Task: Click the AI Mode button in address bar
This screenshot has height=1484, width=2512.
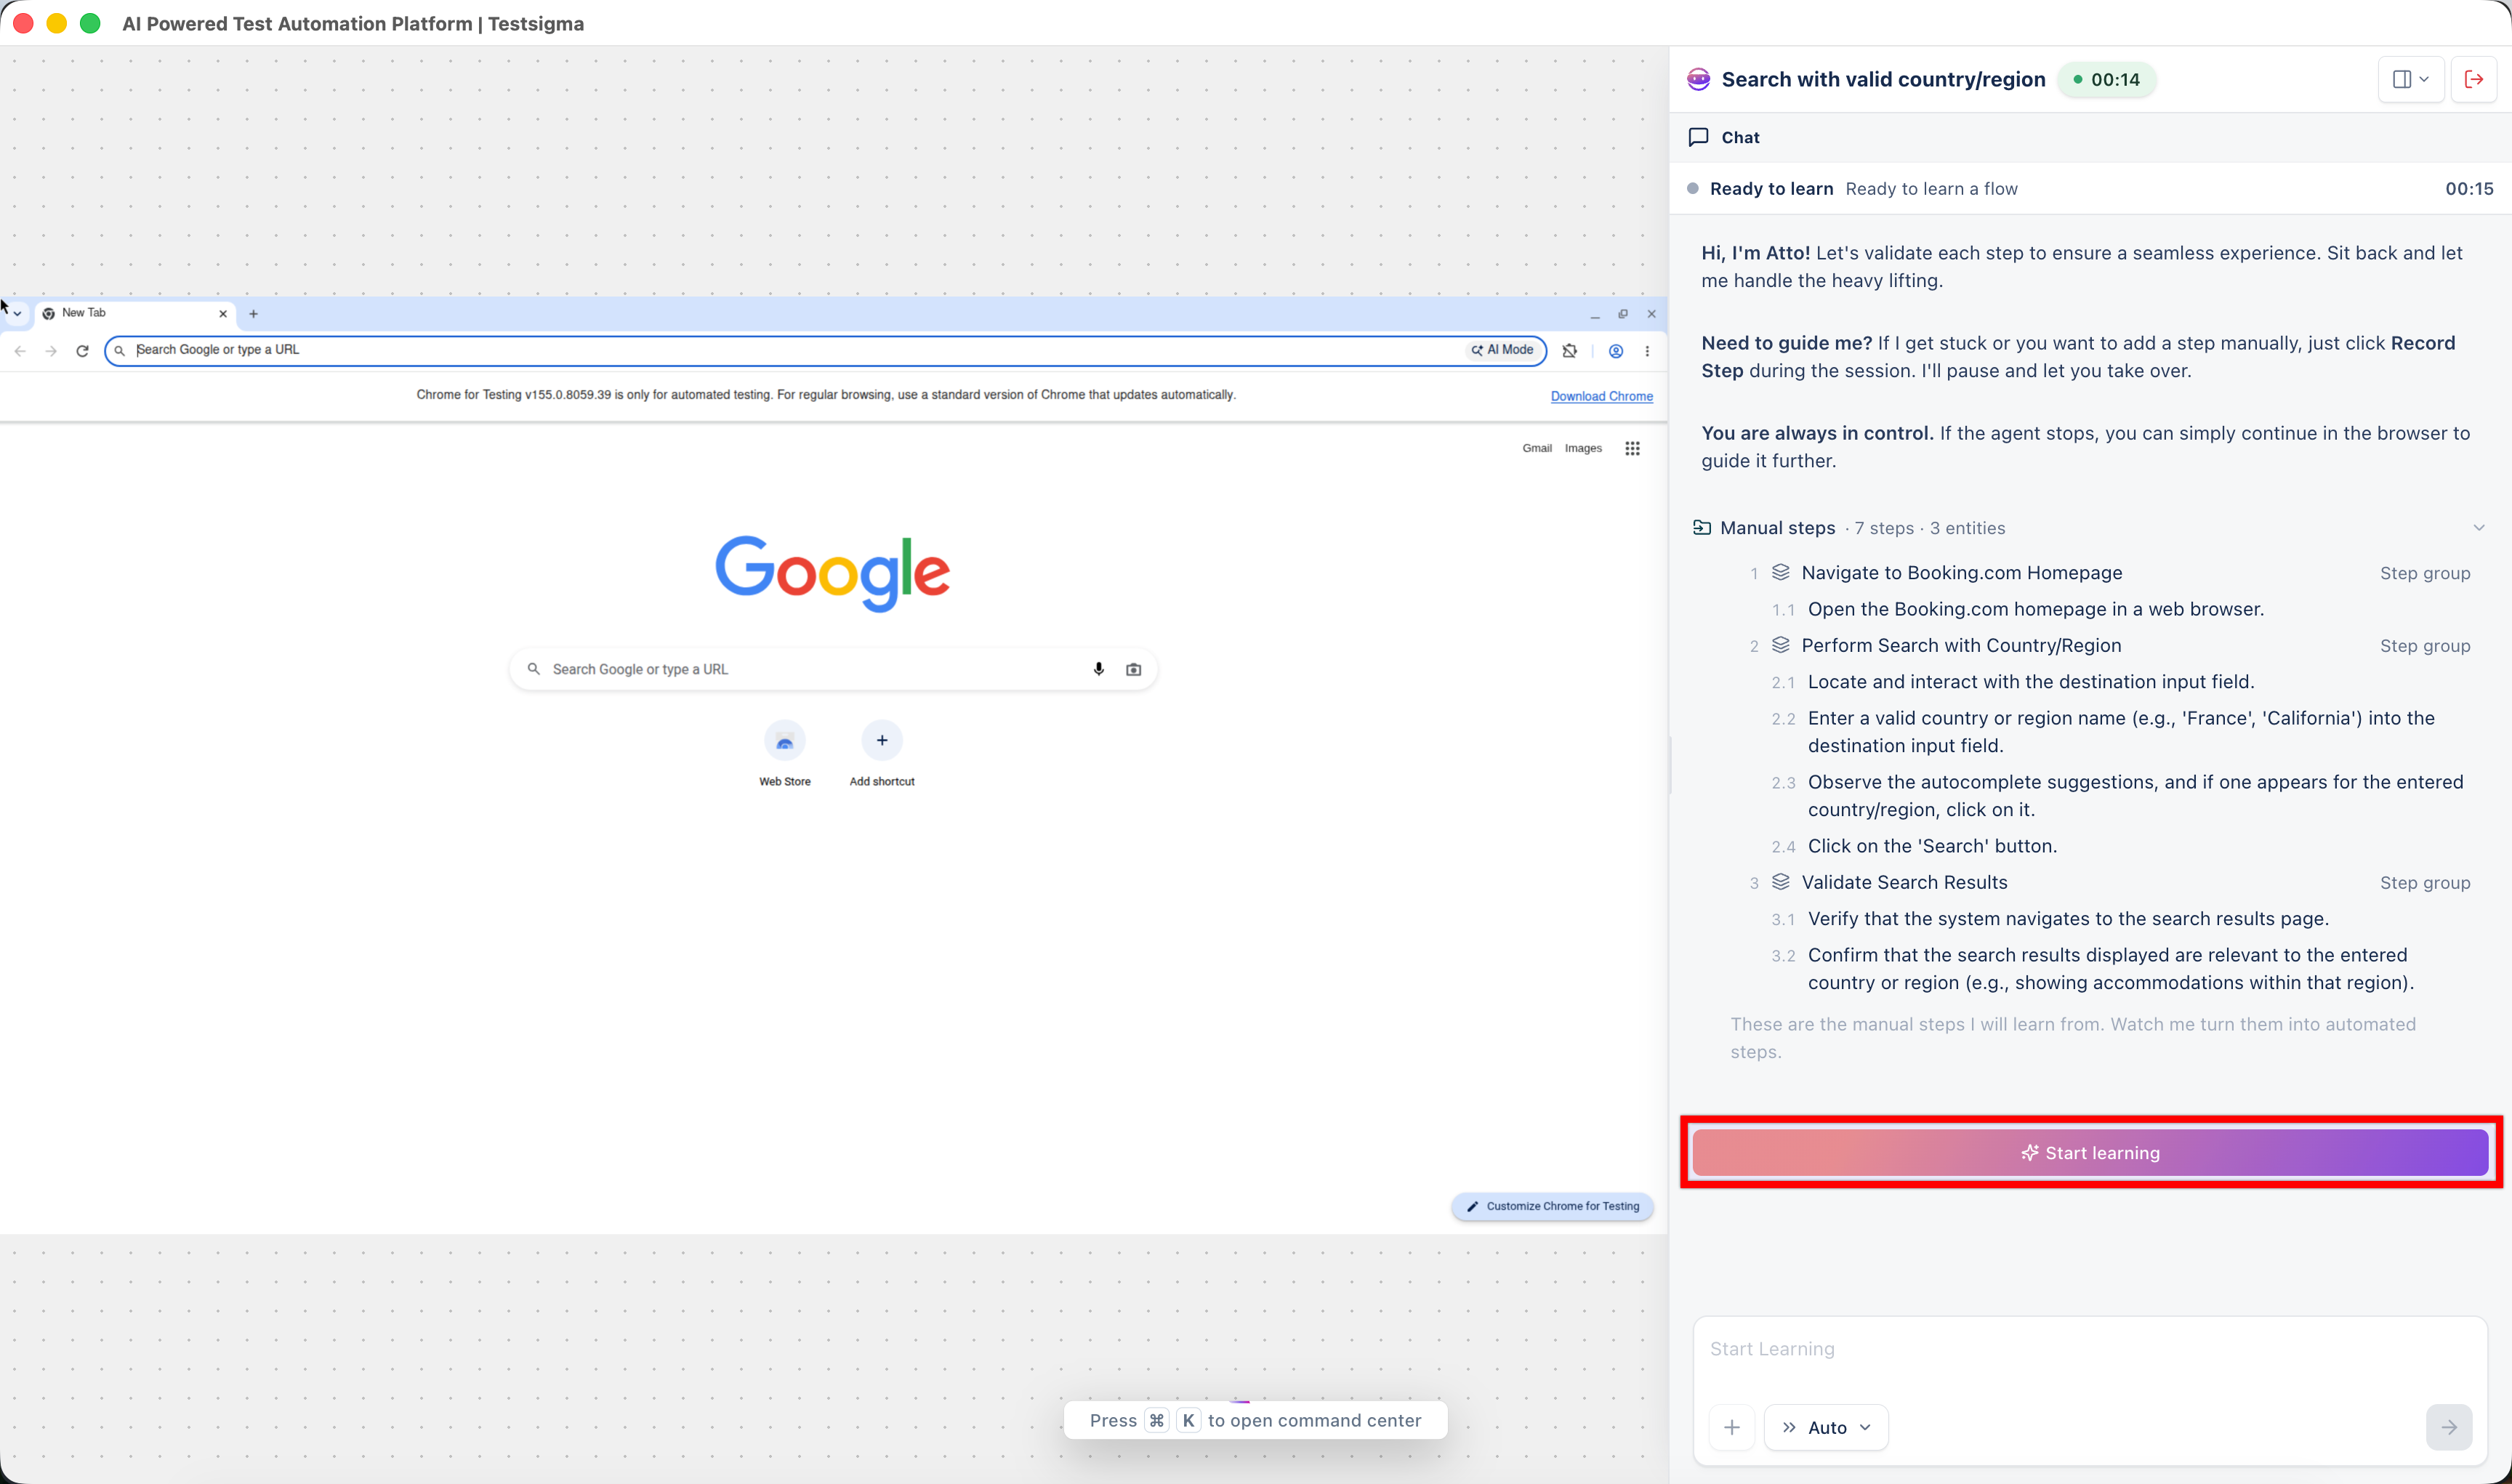Action: click(1503, 350)
